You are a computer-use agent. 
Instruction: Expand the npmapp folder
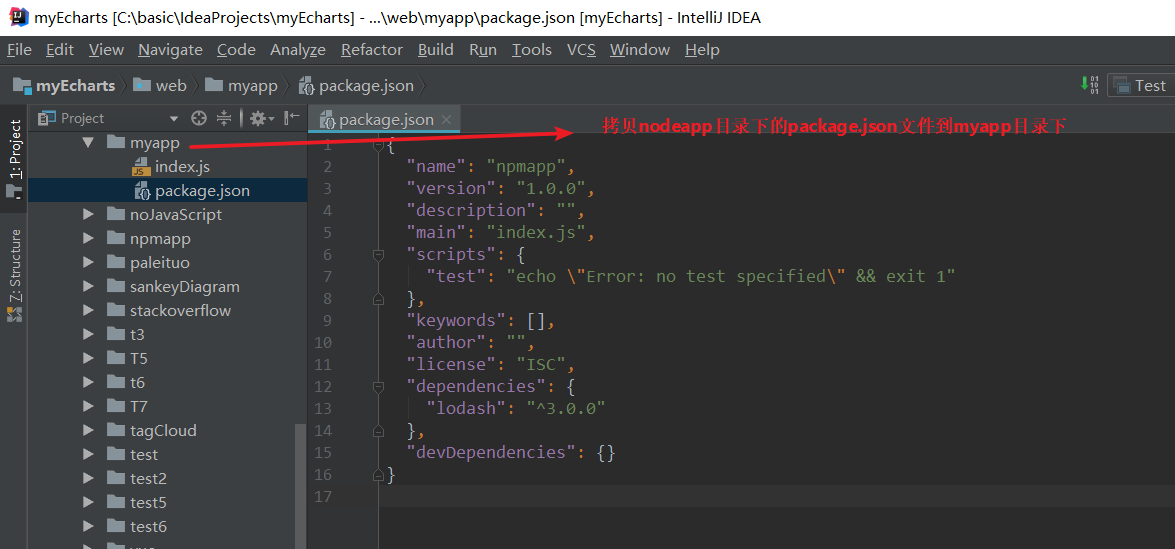88,238
